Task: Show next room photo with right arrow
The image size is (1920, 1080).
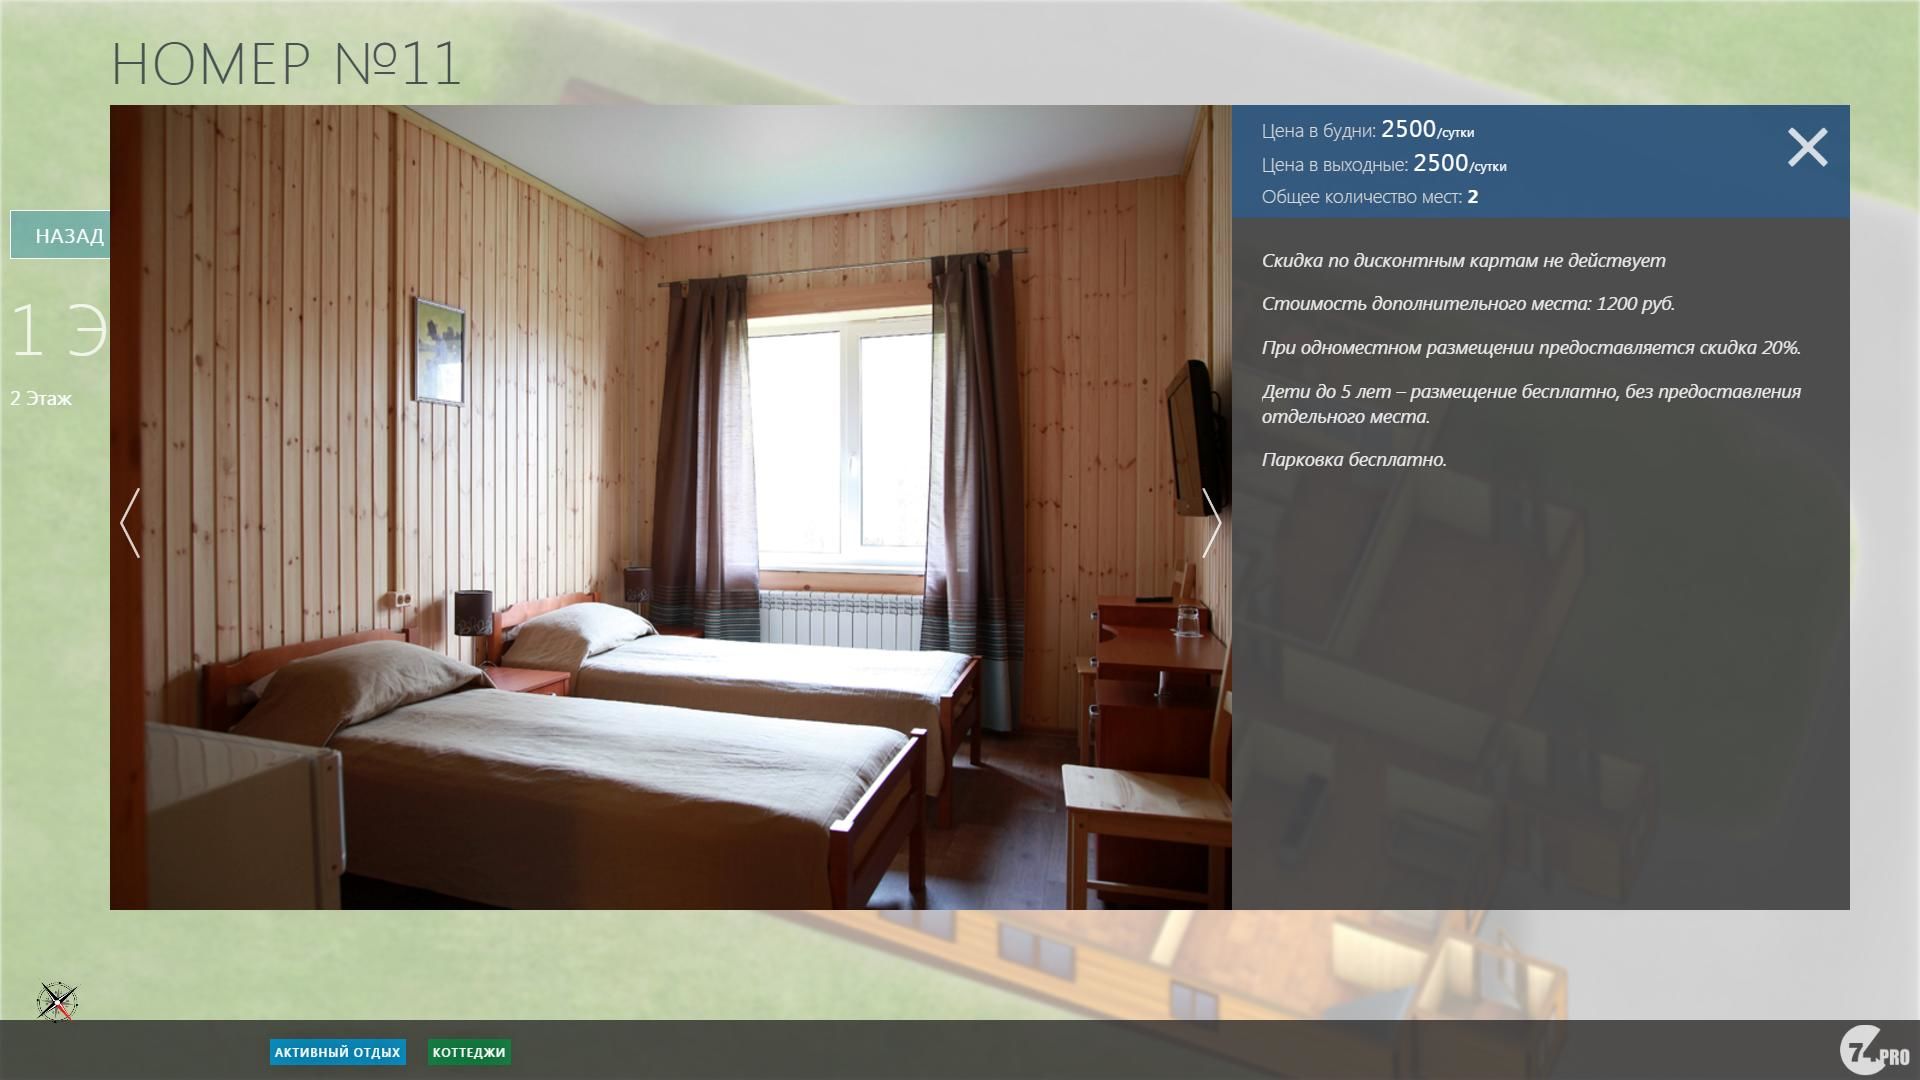Action: [1211, 522]
